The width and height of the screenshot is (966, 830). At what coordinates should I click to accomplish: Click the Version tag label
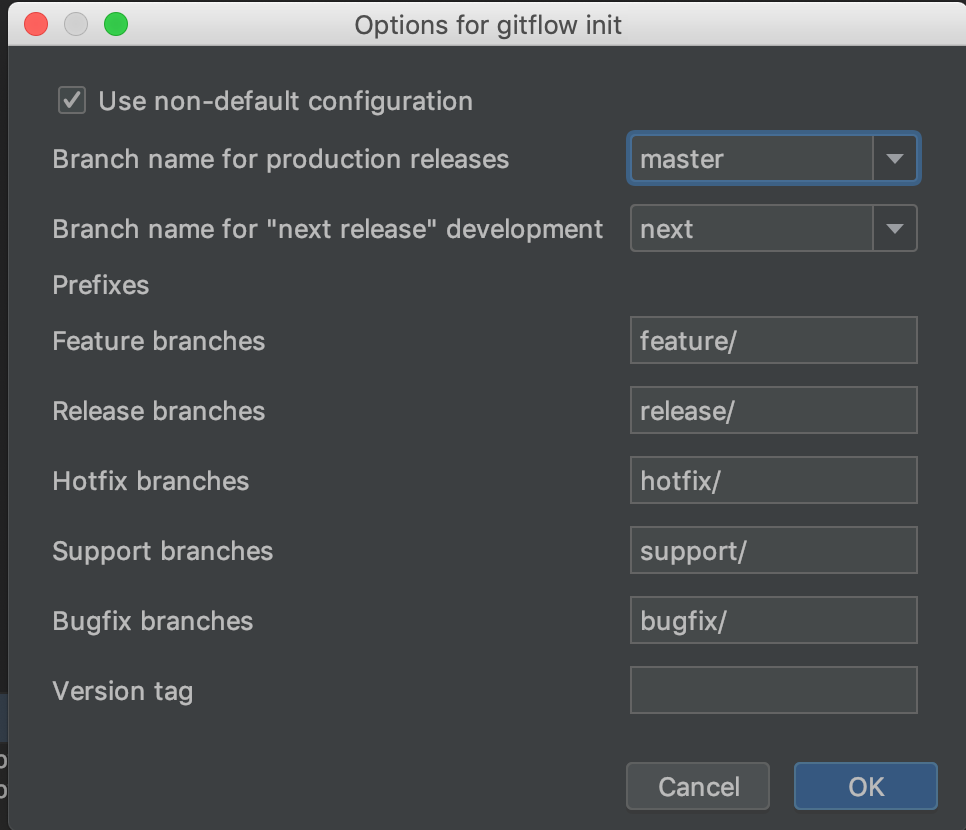123,691
